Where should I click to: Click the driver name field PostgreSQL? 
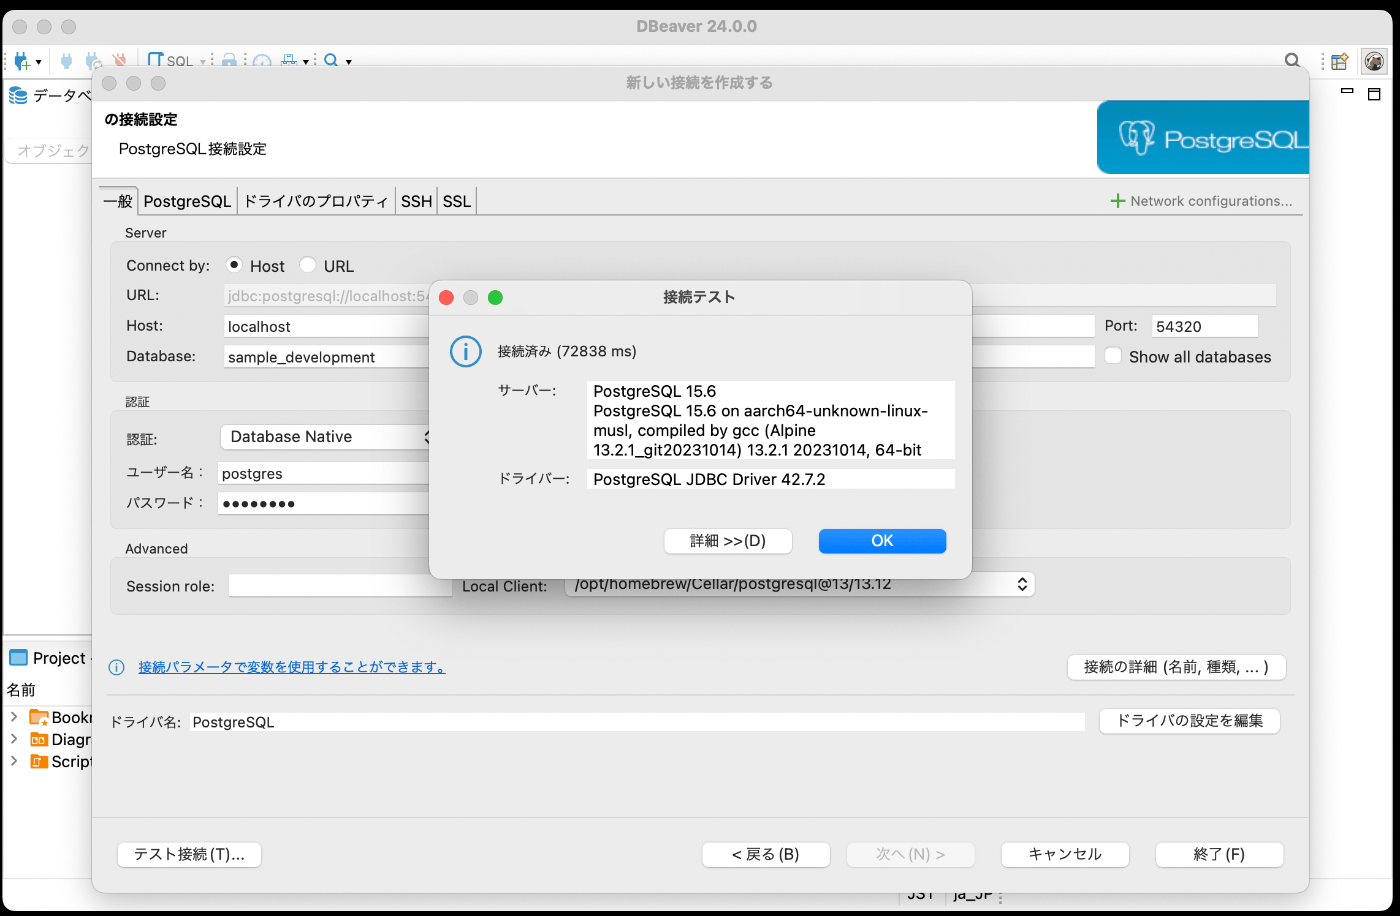[x=637, y=722]
